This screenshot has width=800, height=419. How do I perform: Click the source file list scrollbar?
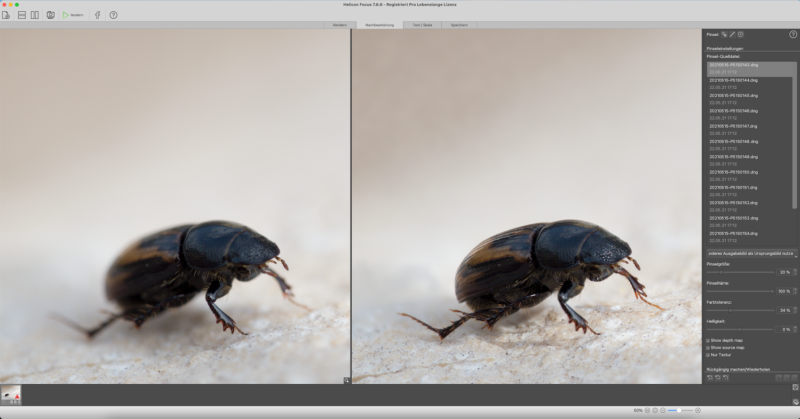(x=795, y=136)
